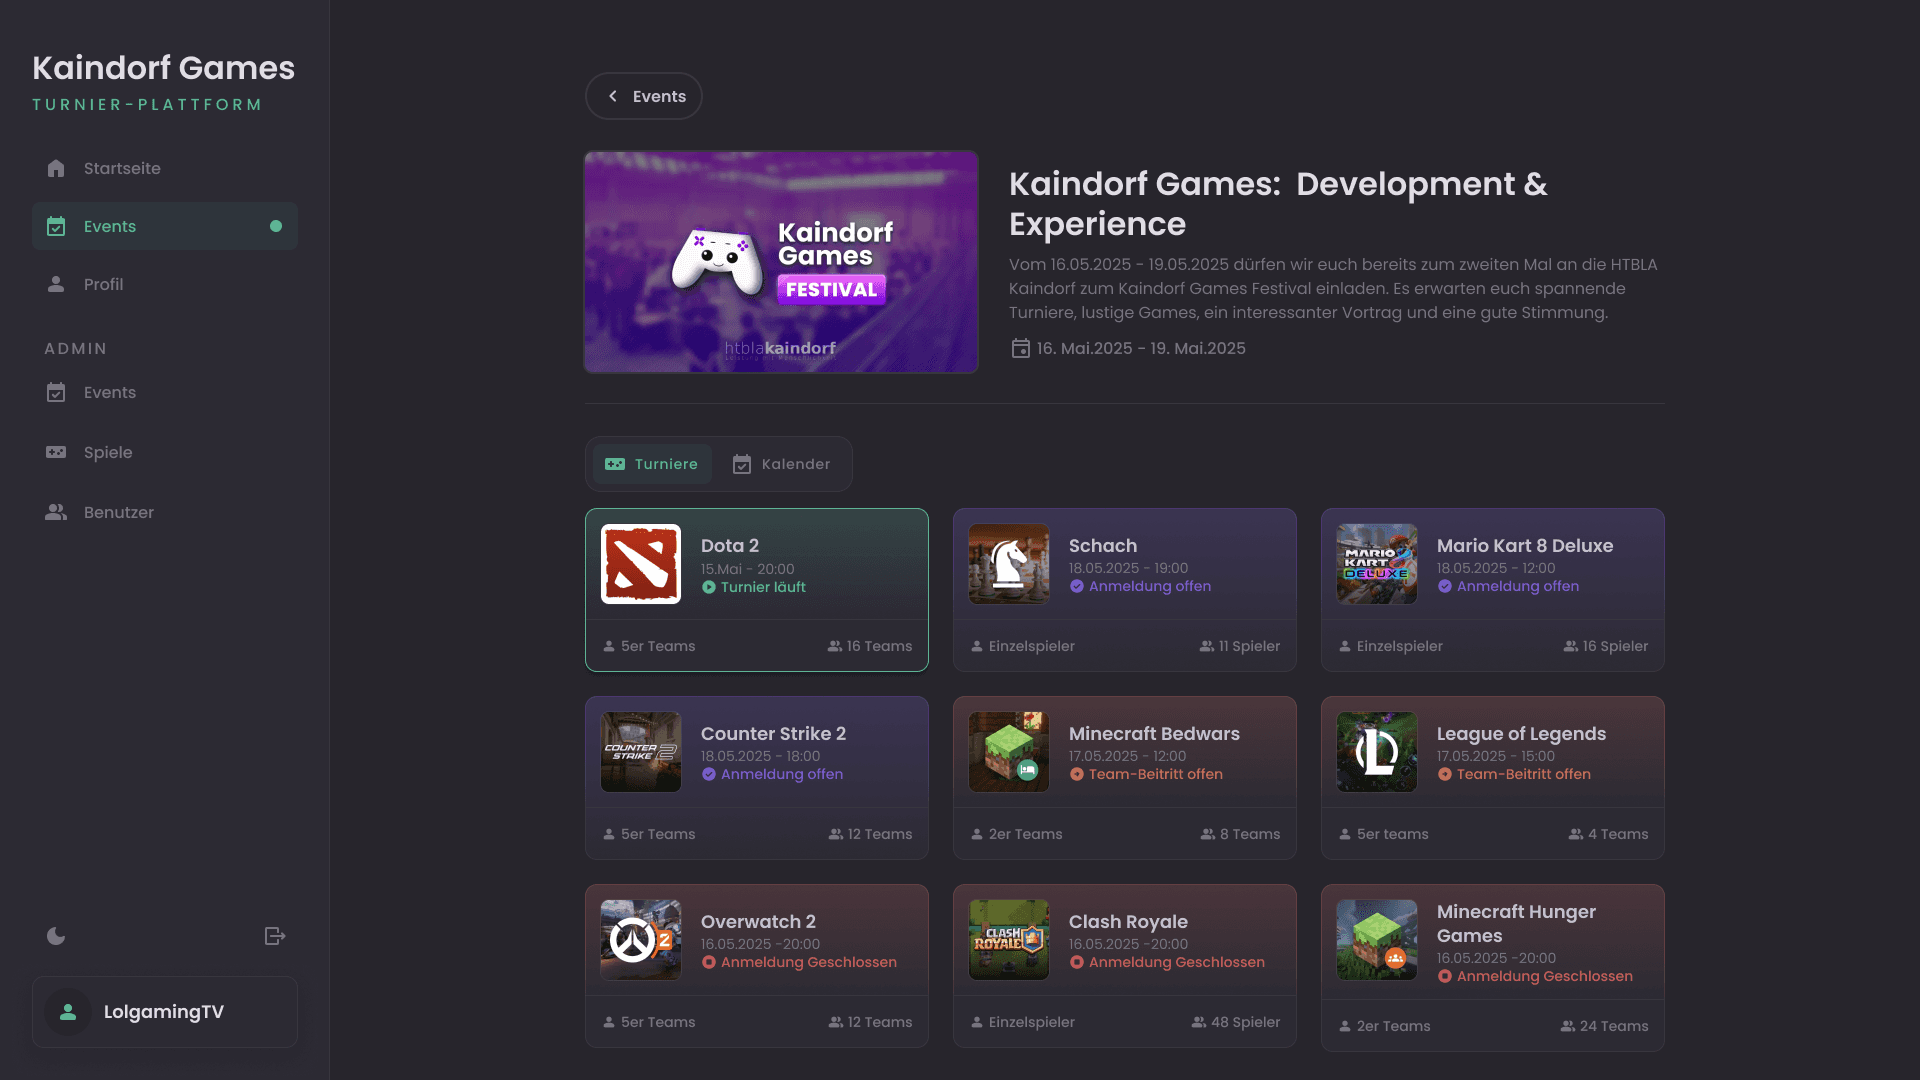Go back using the Events chevron button
1920x1080 pixels.
644,96
